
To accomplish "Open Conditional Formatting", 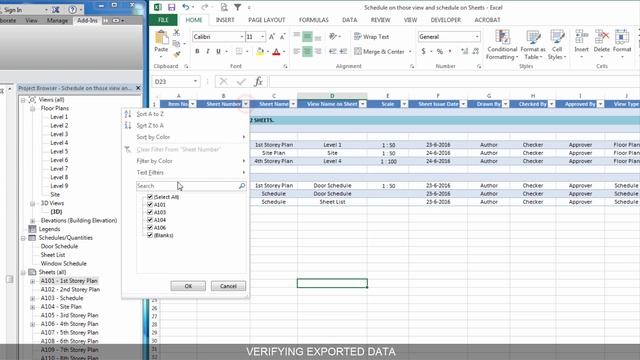I will tap(502, 45).
